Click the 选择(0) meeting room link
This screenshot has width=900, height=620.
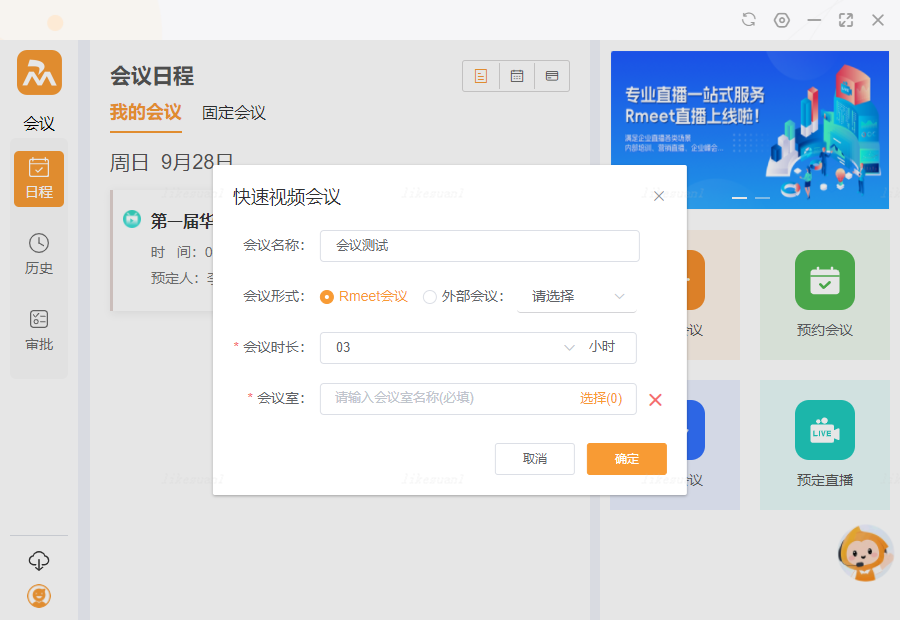600,398
